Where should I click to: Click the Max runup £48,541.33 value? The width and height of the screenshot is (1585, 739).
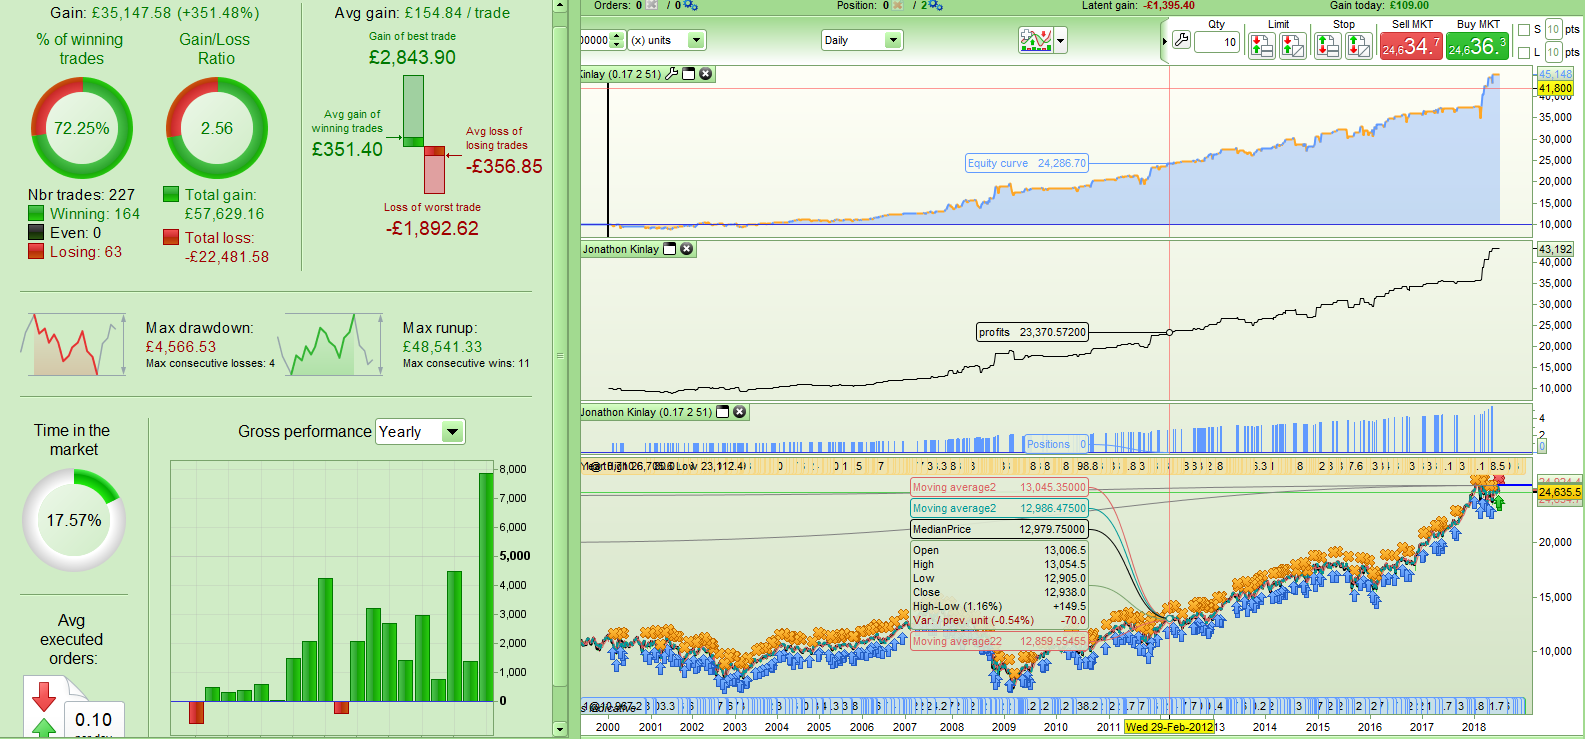point(443,347)
